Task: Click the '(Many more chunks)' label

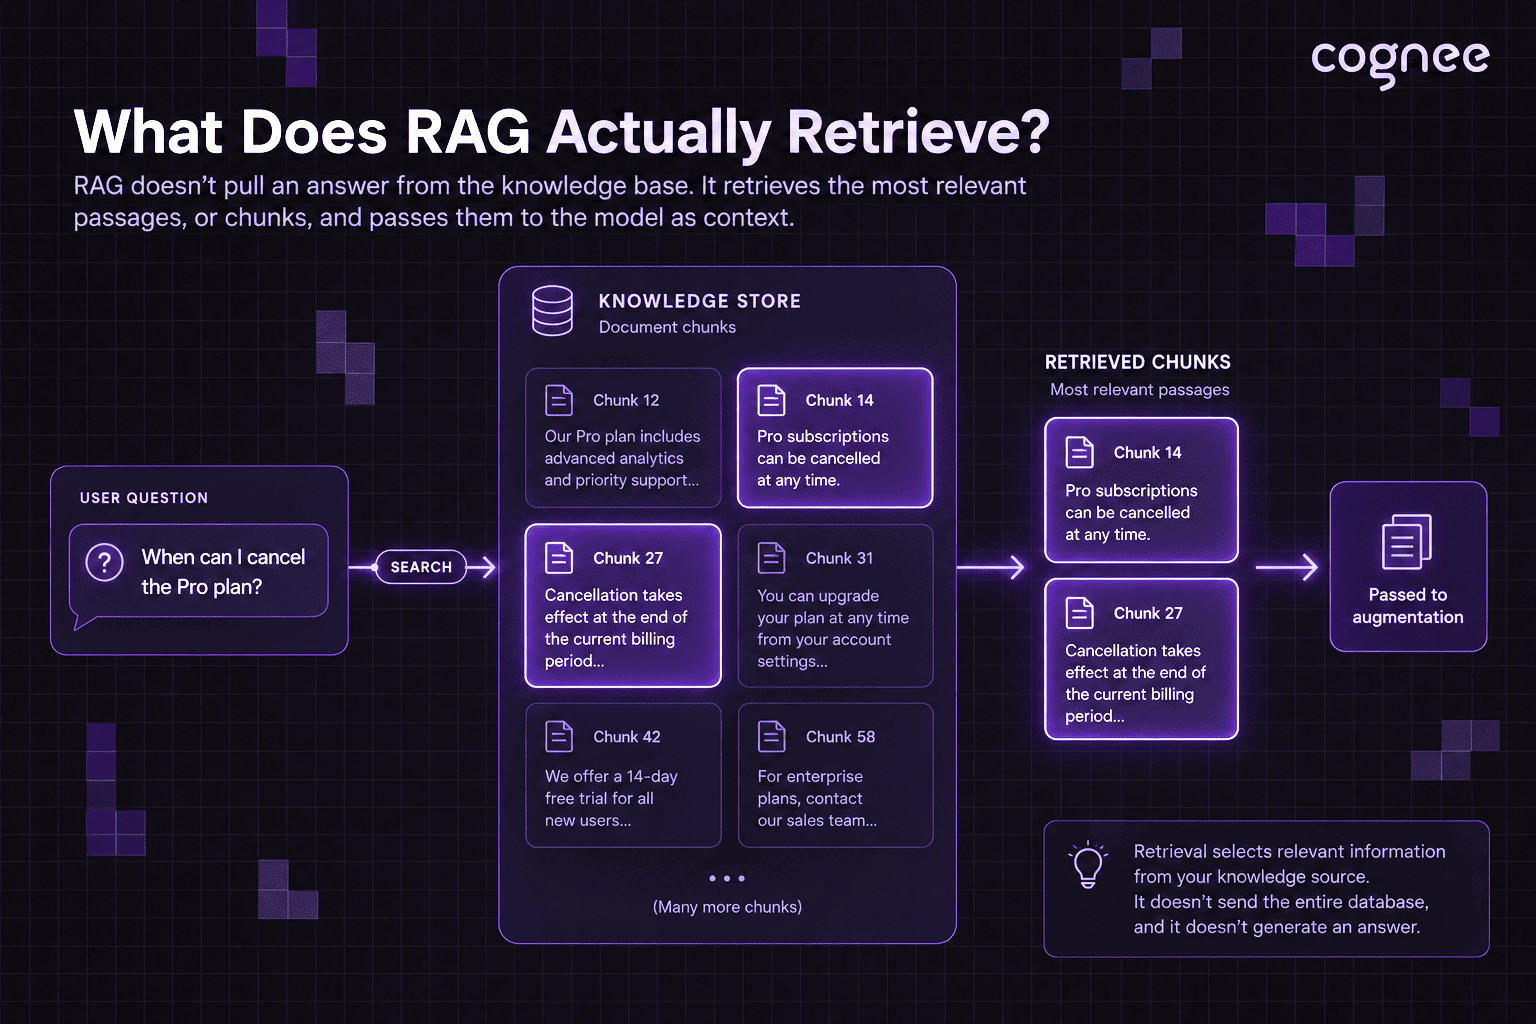Action: pyautogui.click(x=727, y=907)
